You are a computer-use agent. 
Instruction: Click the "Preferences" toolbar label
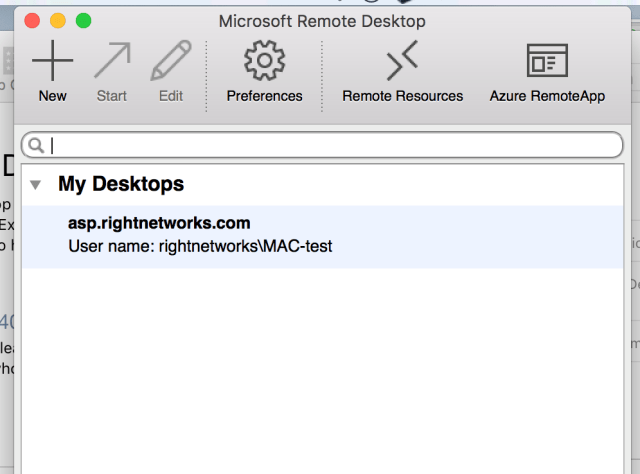(x=264, y=97)
